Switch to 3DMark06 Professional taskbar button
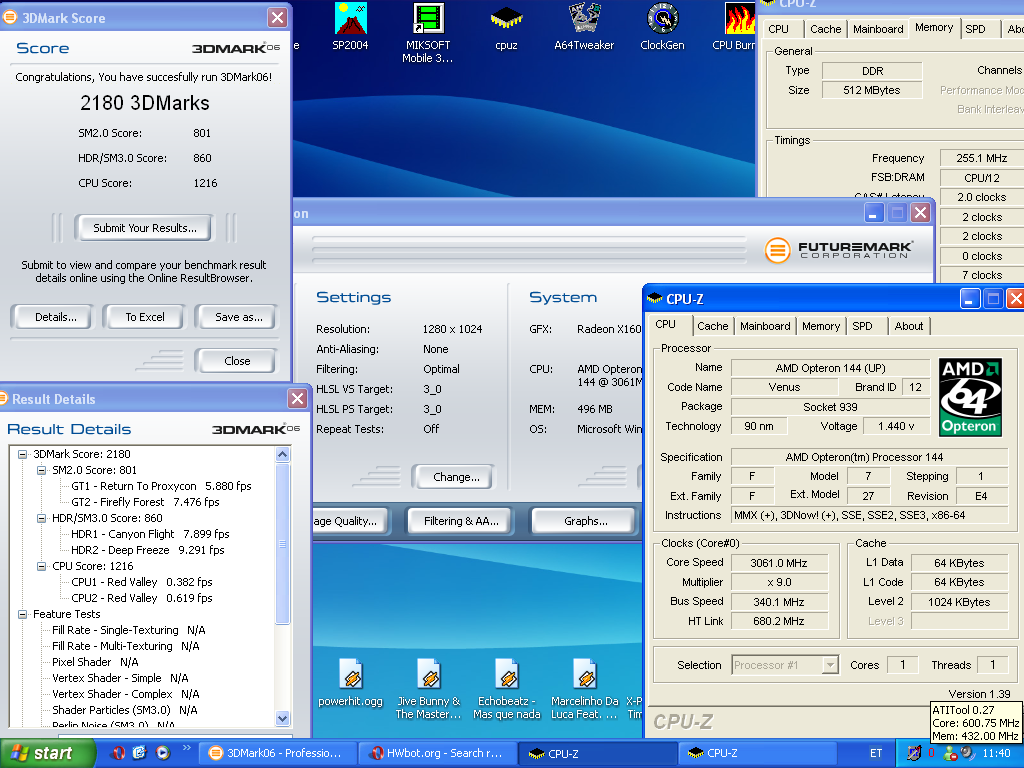 point(276,753)
